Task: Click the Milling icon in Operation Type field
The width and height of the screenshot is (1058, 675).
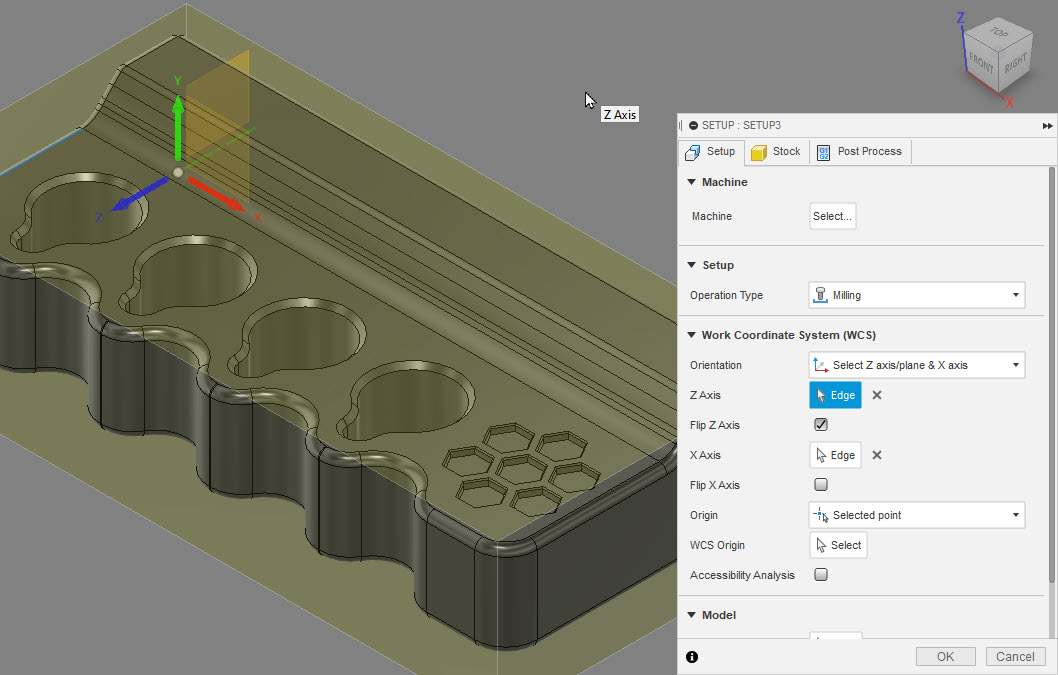Action: (x=821, y=295)
